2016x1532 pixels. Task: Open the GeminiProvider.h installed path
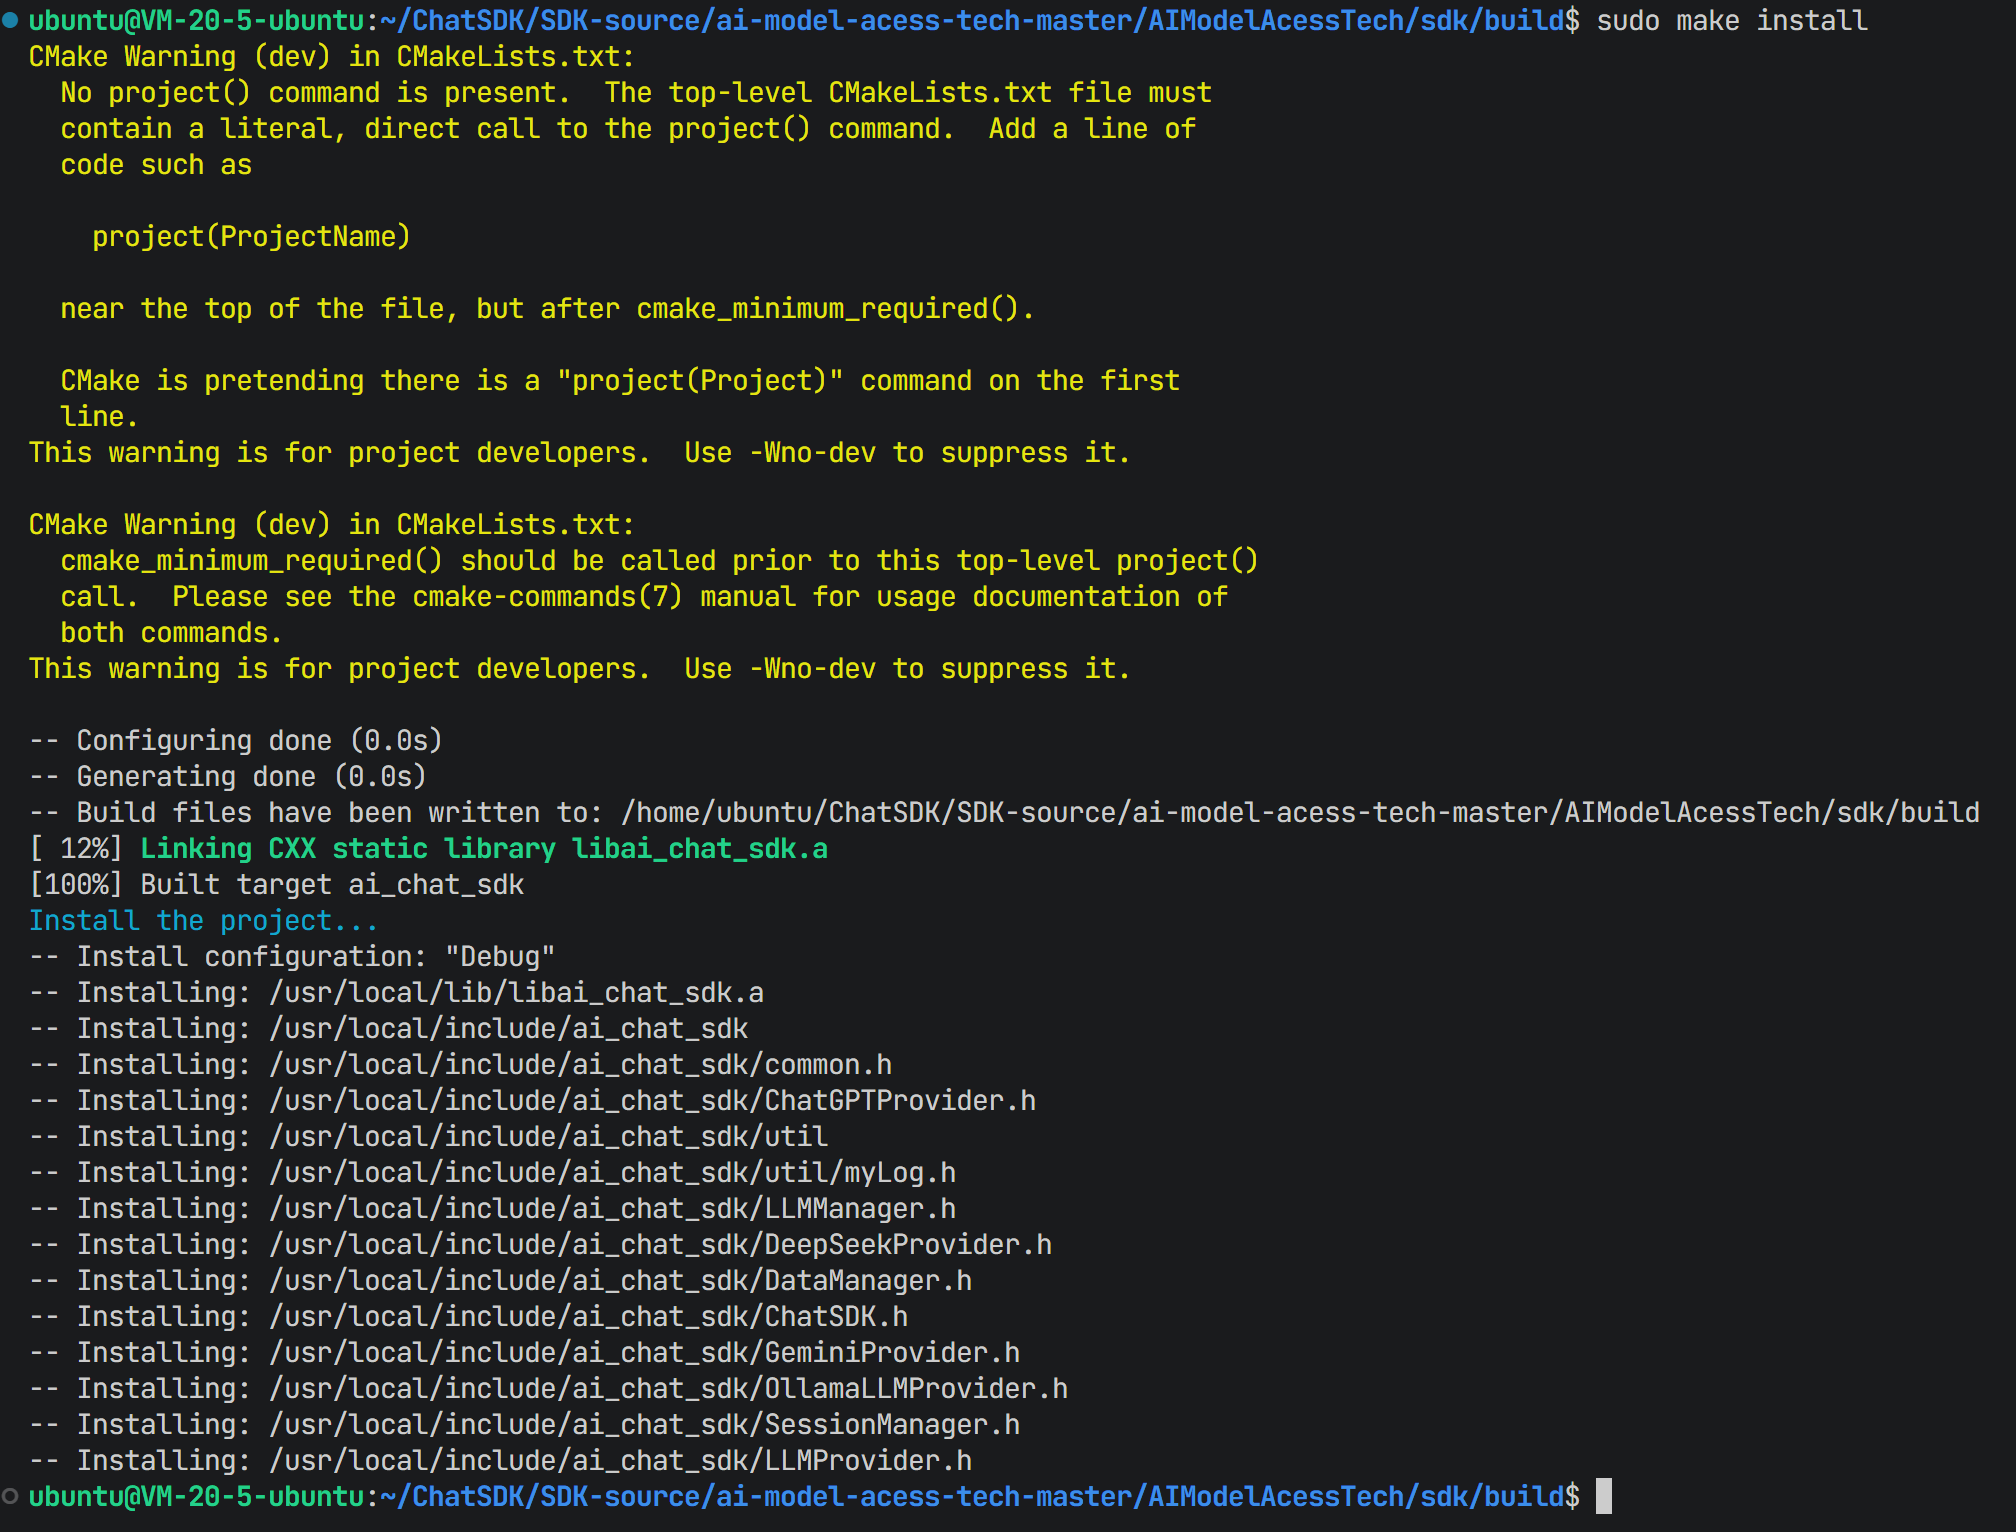[644, 1353]
